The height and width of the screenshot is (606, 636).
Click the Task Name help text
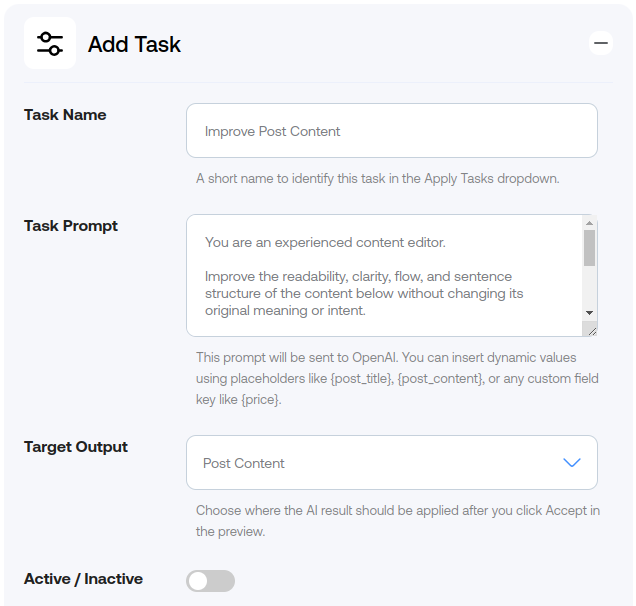click(377, 179)
